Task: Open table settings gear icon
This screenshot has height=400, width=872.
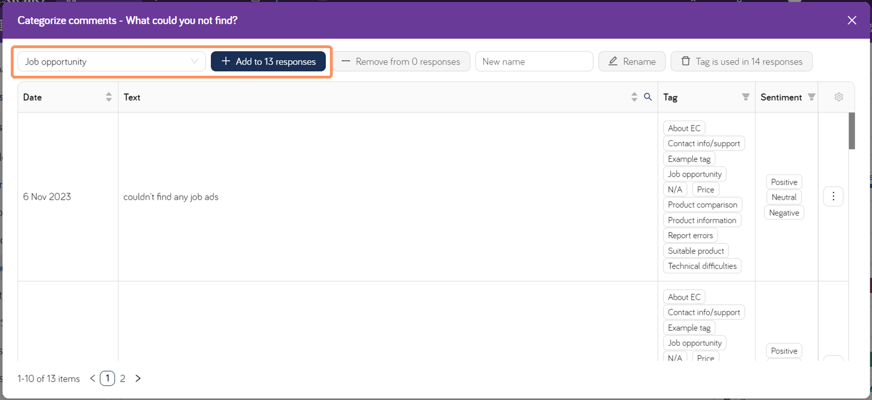Action: point(839,97)
